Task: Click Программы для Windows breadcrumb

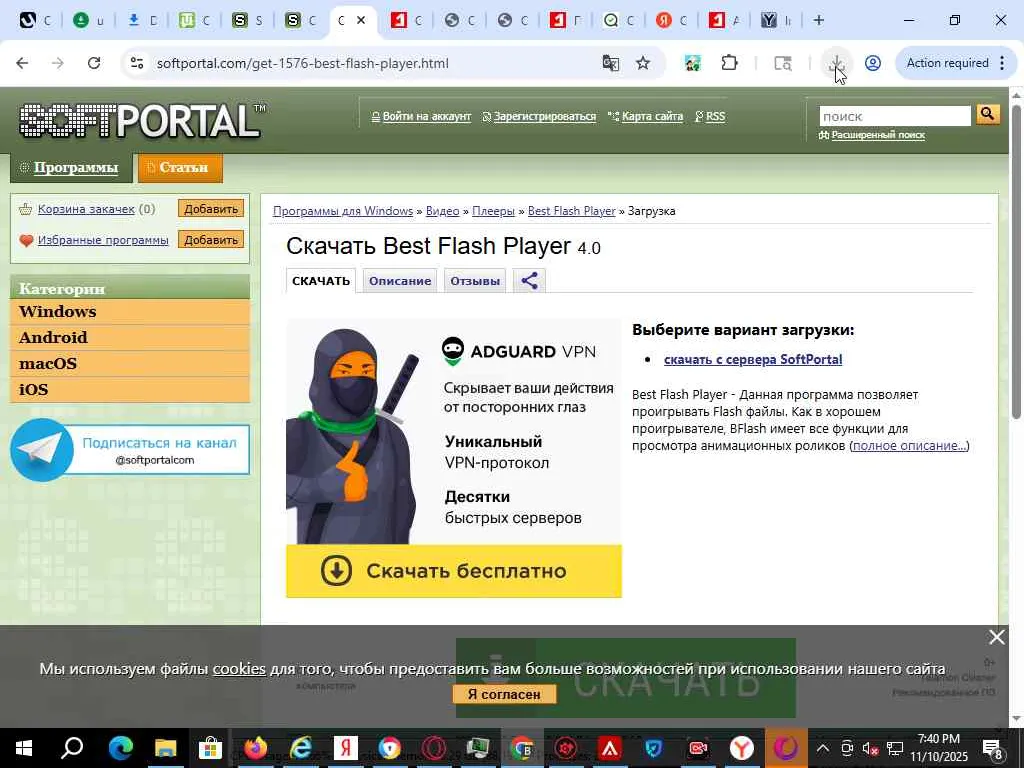Action: pos(343,211)
